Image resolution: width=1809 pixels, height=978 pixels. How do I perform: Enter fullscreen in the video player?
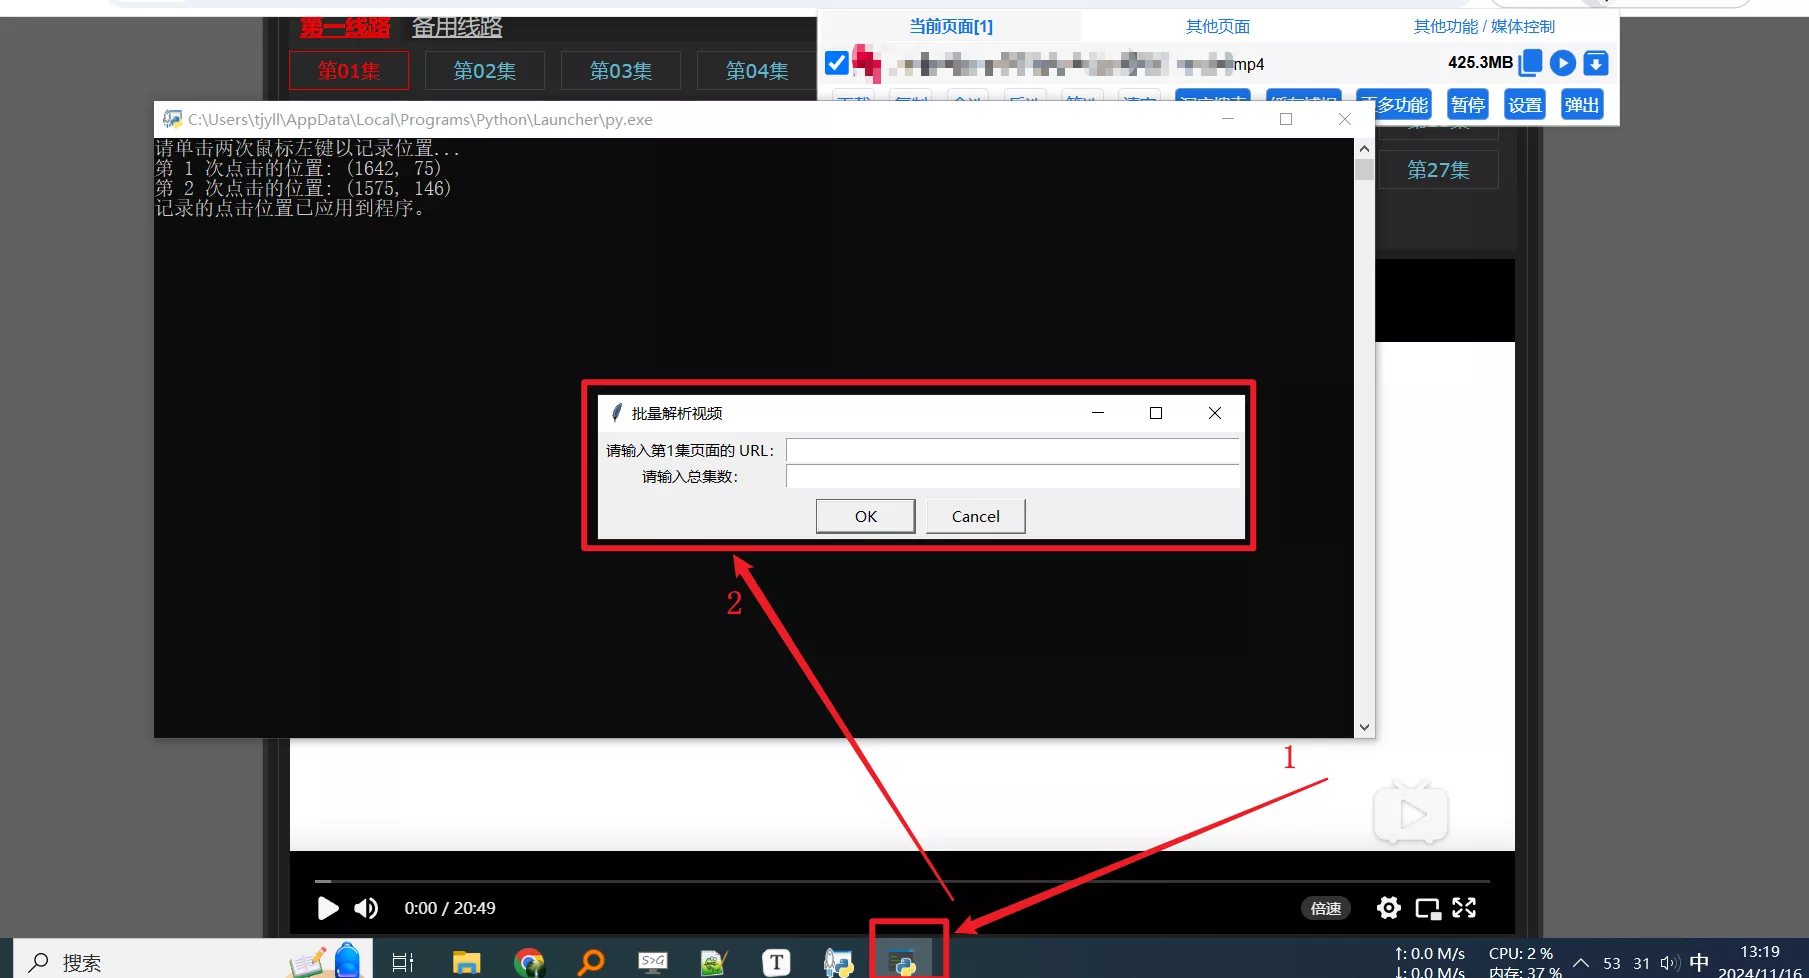(1464, 908)
